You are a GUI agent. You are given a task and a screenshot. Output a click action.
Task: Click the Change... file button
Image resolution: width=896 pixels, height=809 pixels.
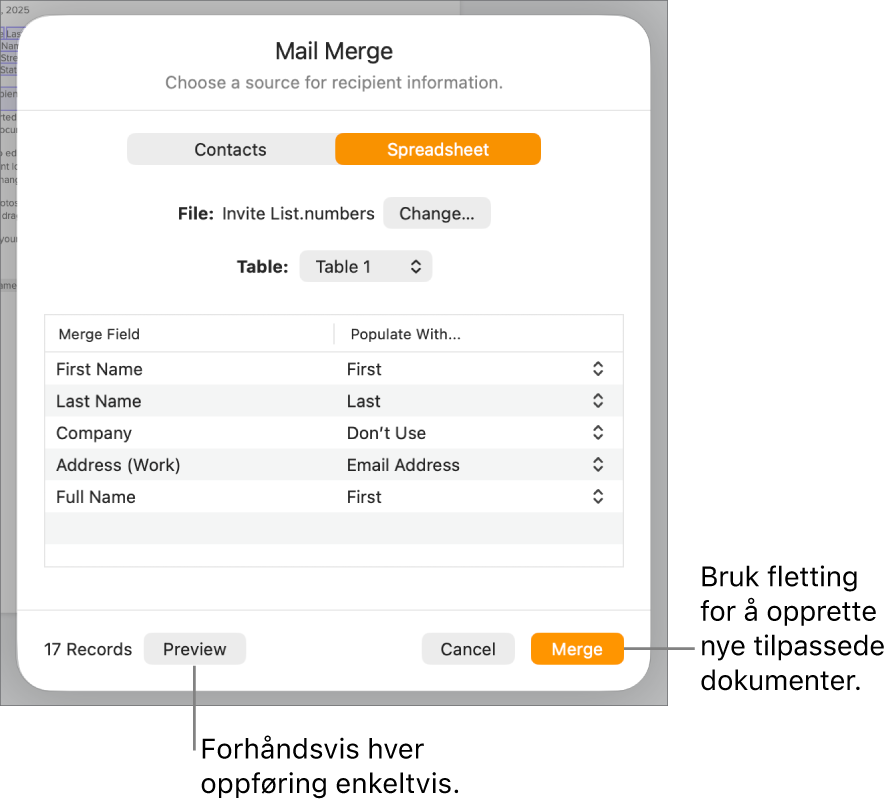(437, 214)
